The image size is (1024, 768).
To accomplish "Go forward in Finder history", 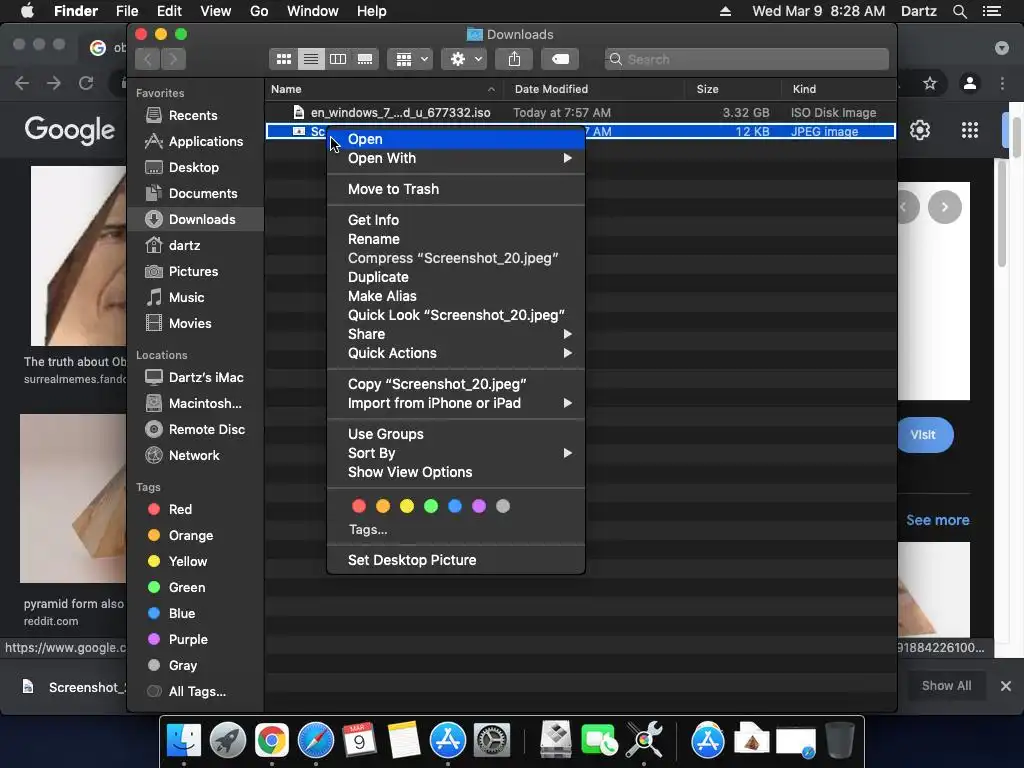I will (174, 59).
